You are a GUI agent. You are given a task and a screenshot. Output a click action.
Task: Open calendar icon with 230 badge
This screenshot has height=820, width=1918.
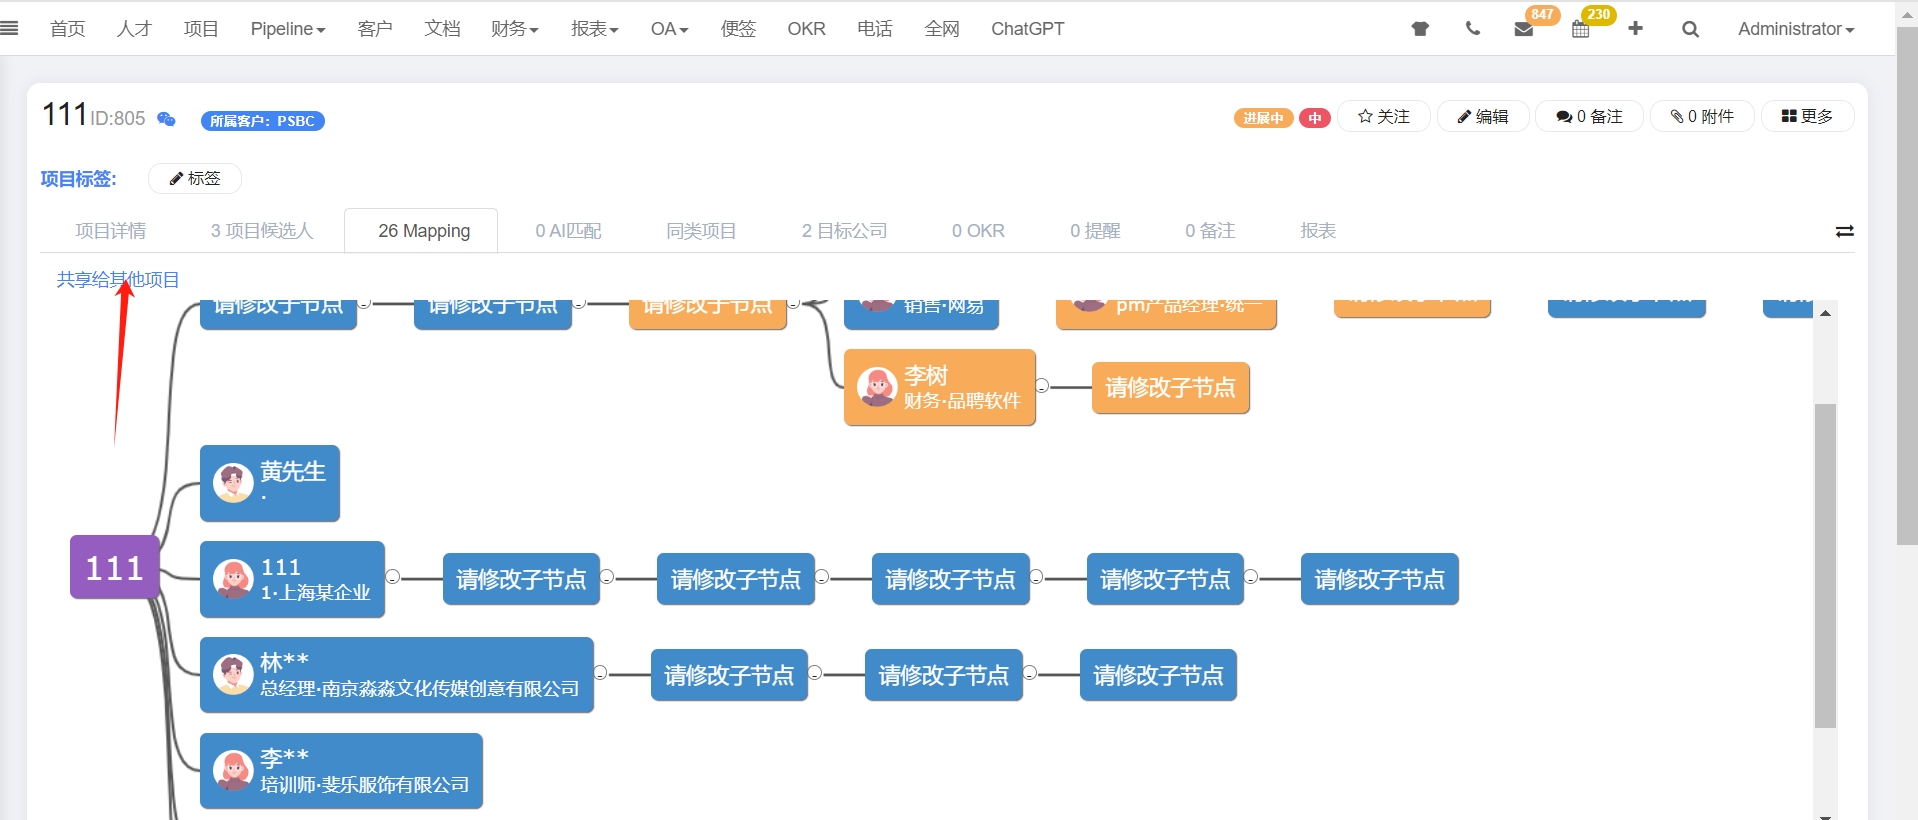[1581, 29]
